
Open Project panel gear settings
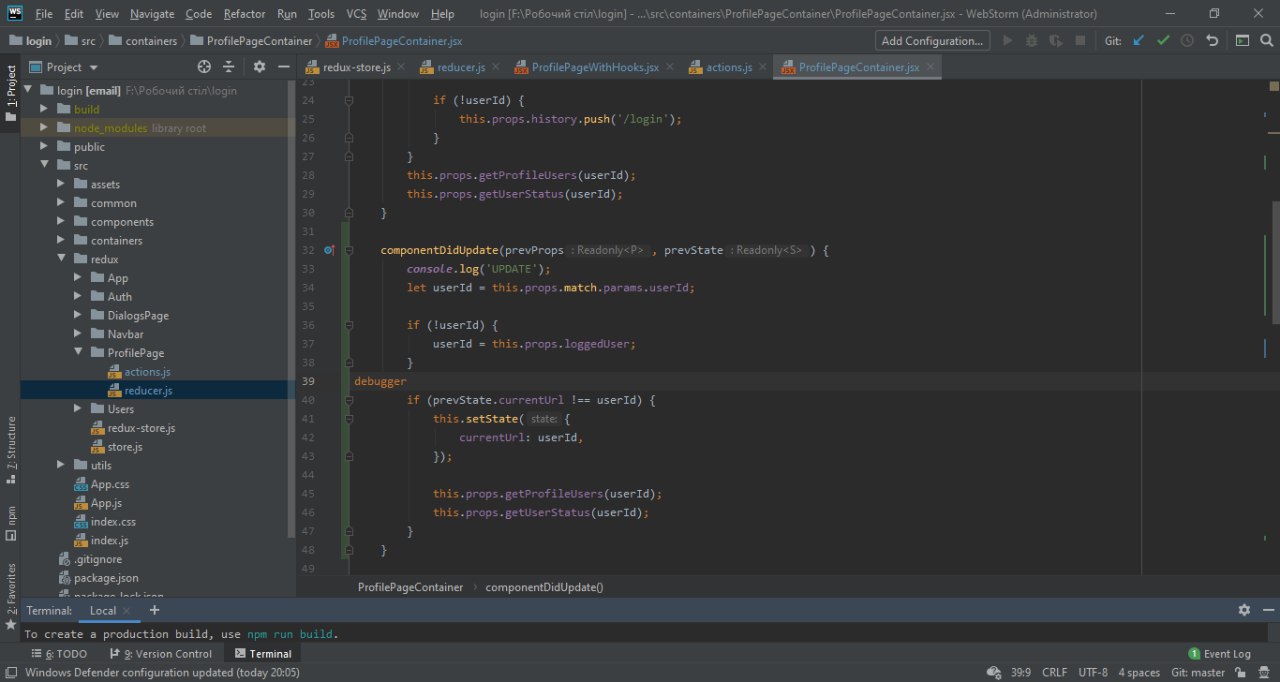(259, 67)
